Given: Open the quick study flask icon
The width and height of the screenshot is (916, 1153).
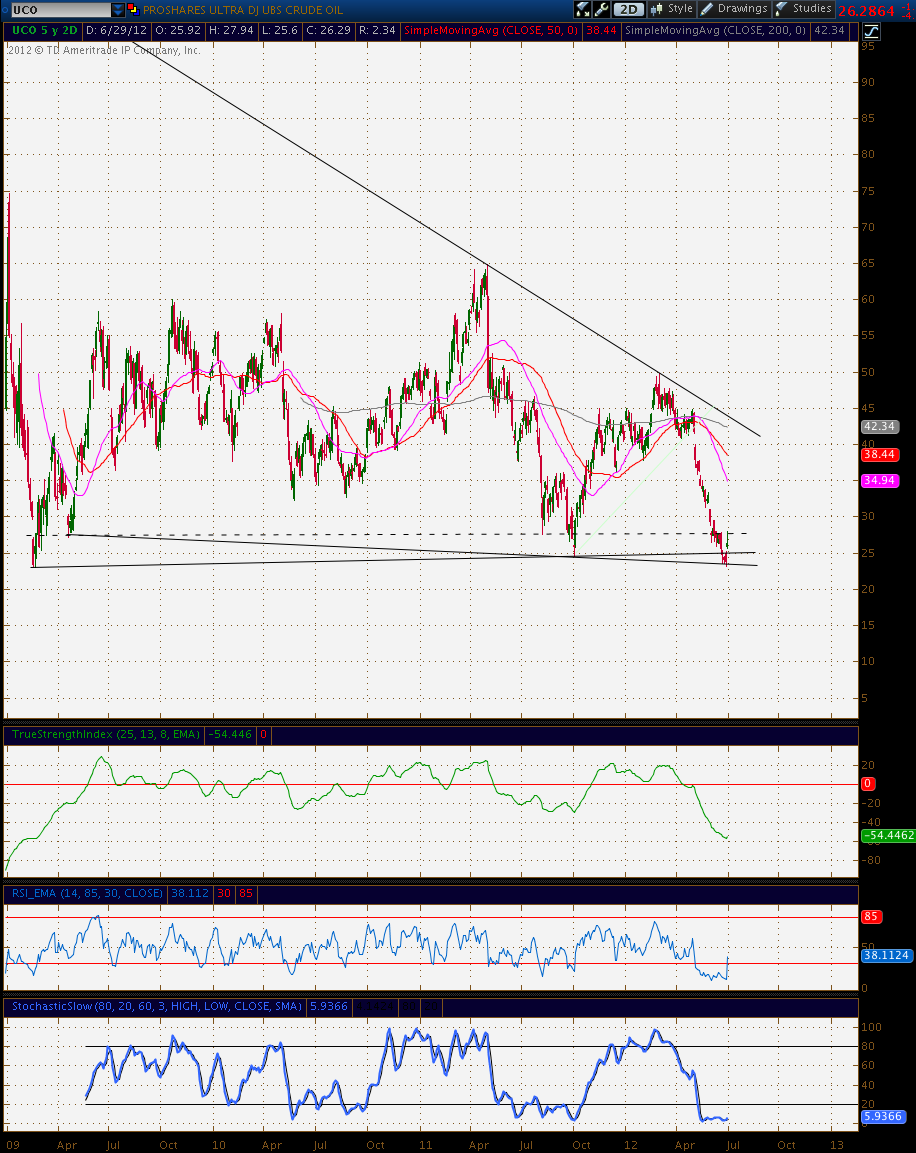Looking at the screenshot, I should (583, 9).
